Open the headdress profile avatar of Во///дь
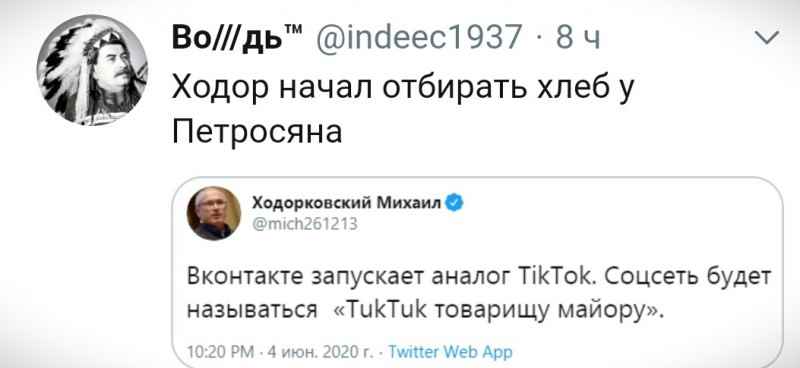 click(92, 70)
